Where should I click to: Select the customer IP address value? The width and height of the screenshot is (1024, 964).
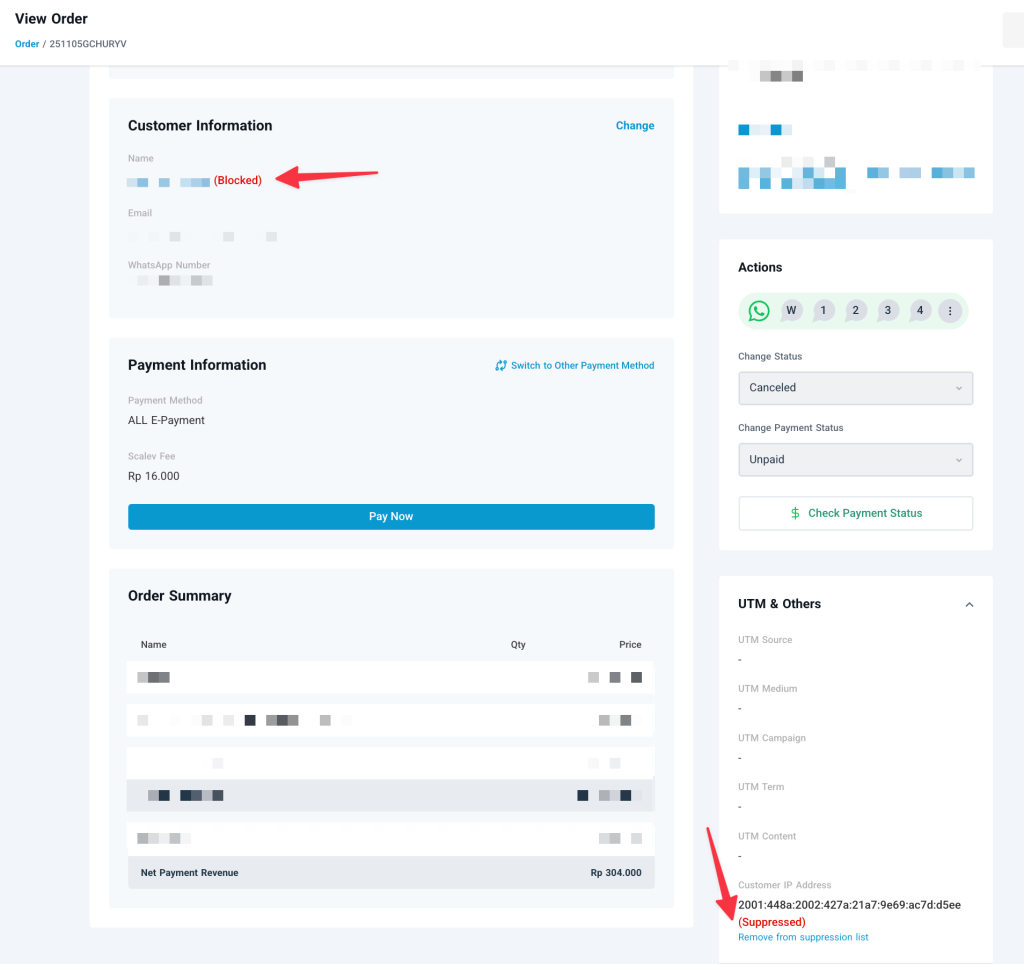point(849,905)
